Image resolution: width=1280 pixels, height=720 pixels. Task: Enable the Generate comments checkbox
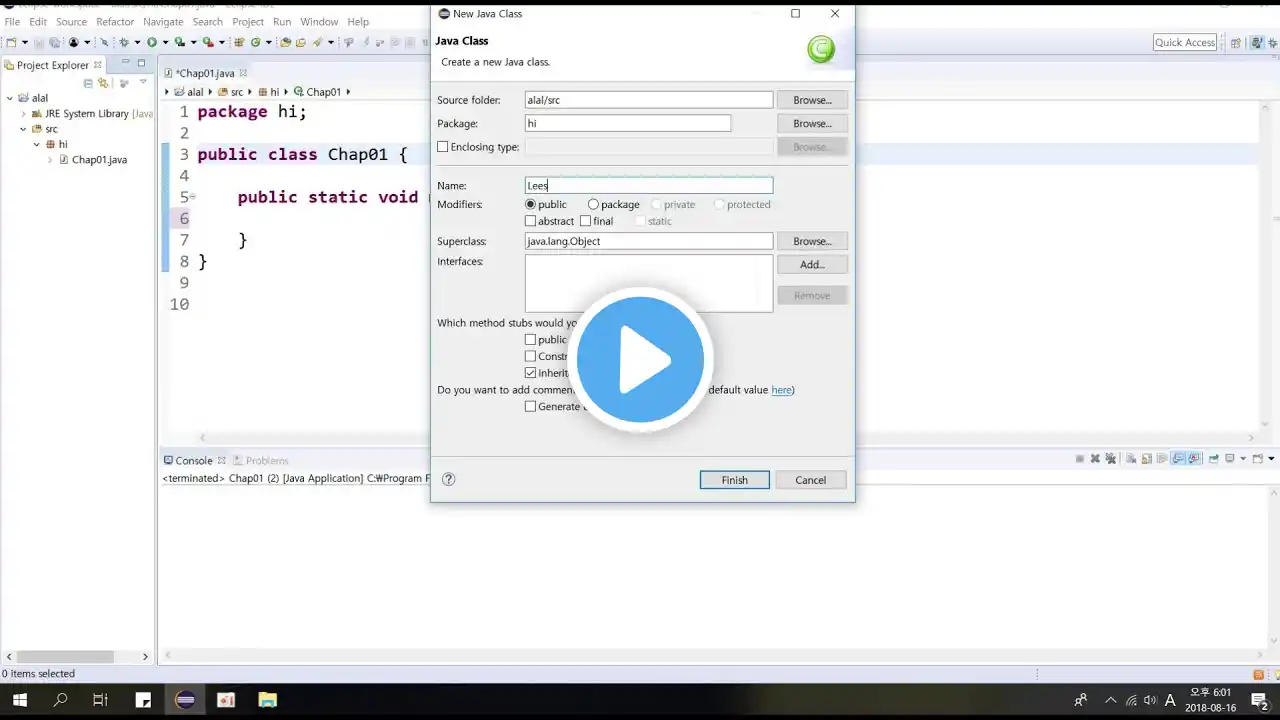(x=531, y=406)
